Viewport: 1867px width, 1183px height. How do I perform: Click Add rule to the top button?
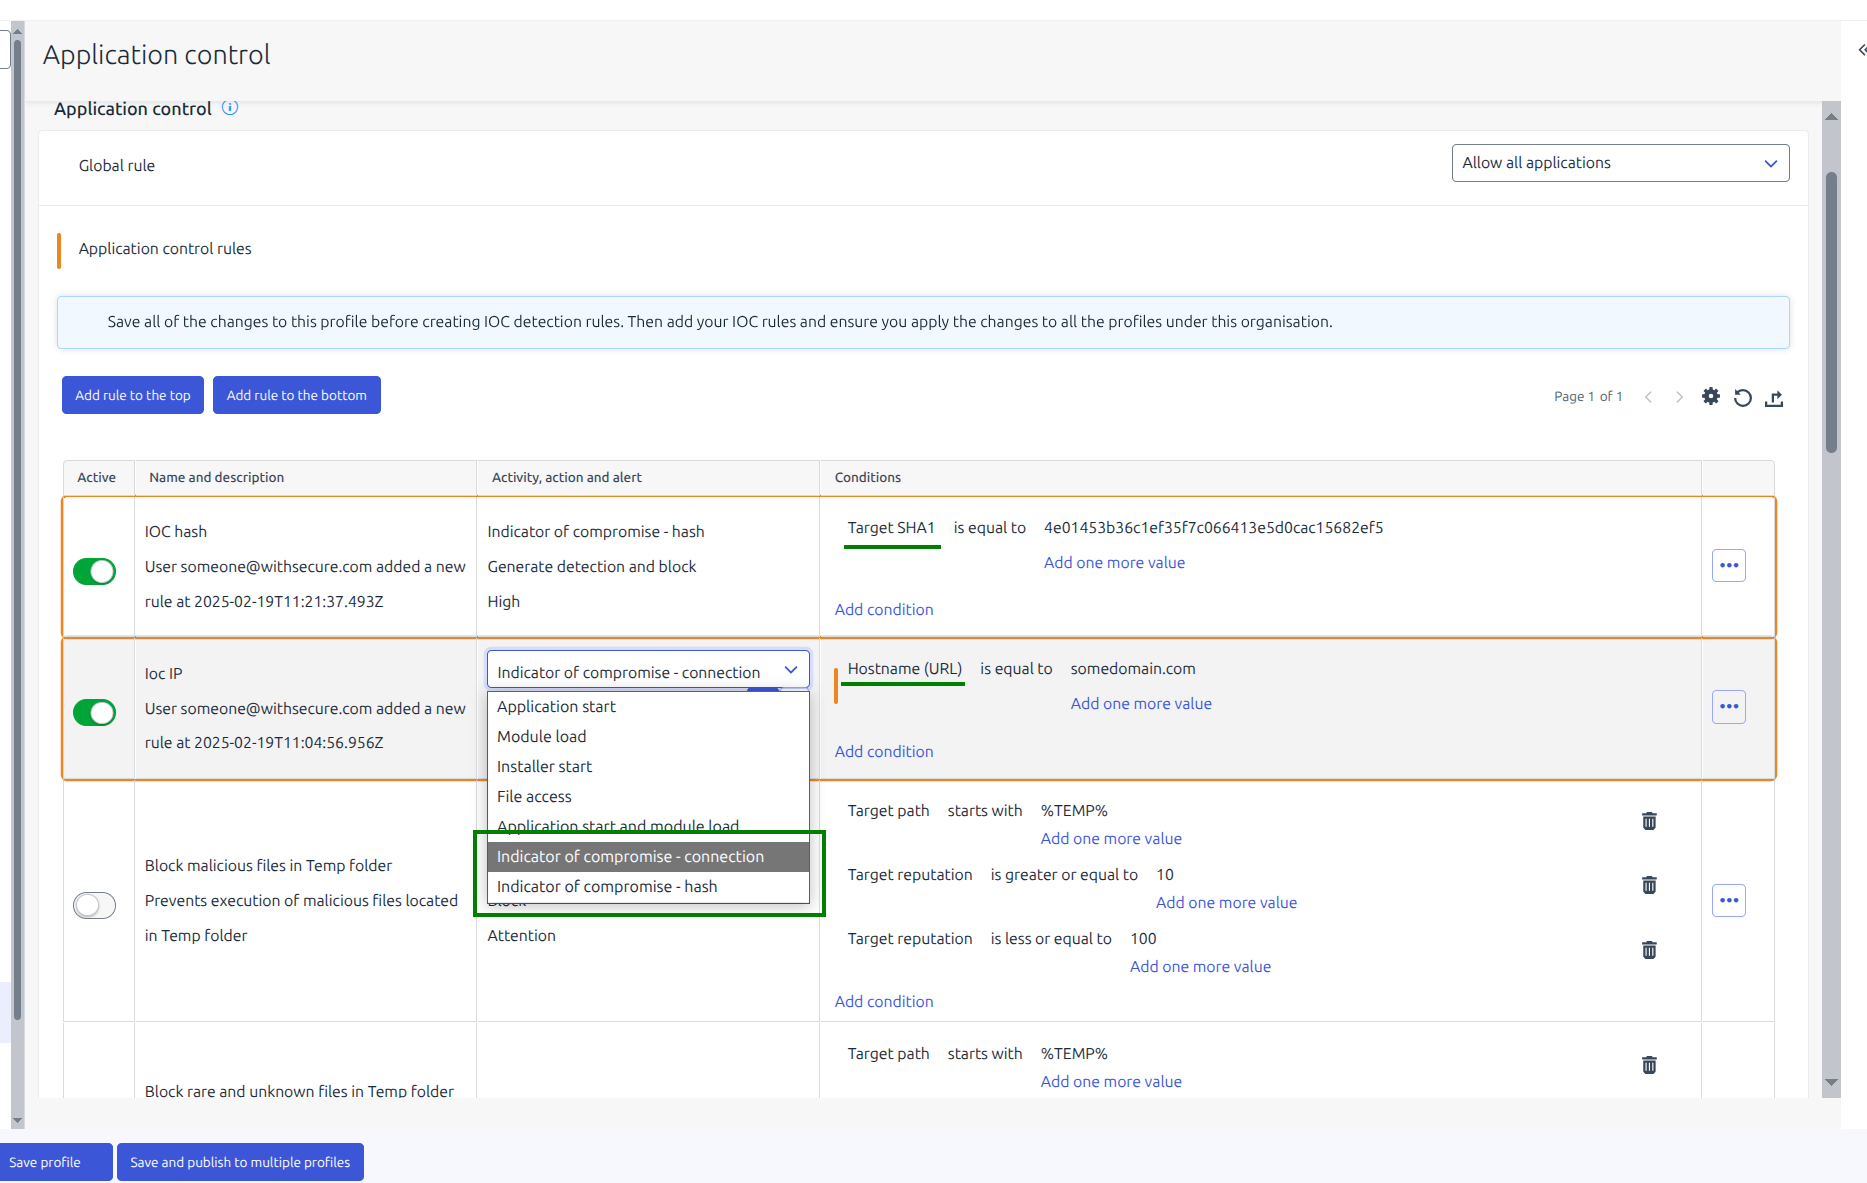coord(133,395)
